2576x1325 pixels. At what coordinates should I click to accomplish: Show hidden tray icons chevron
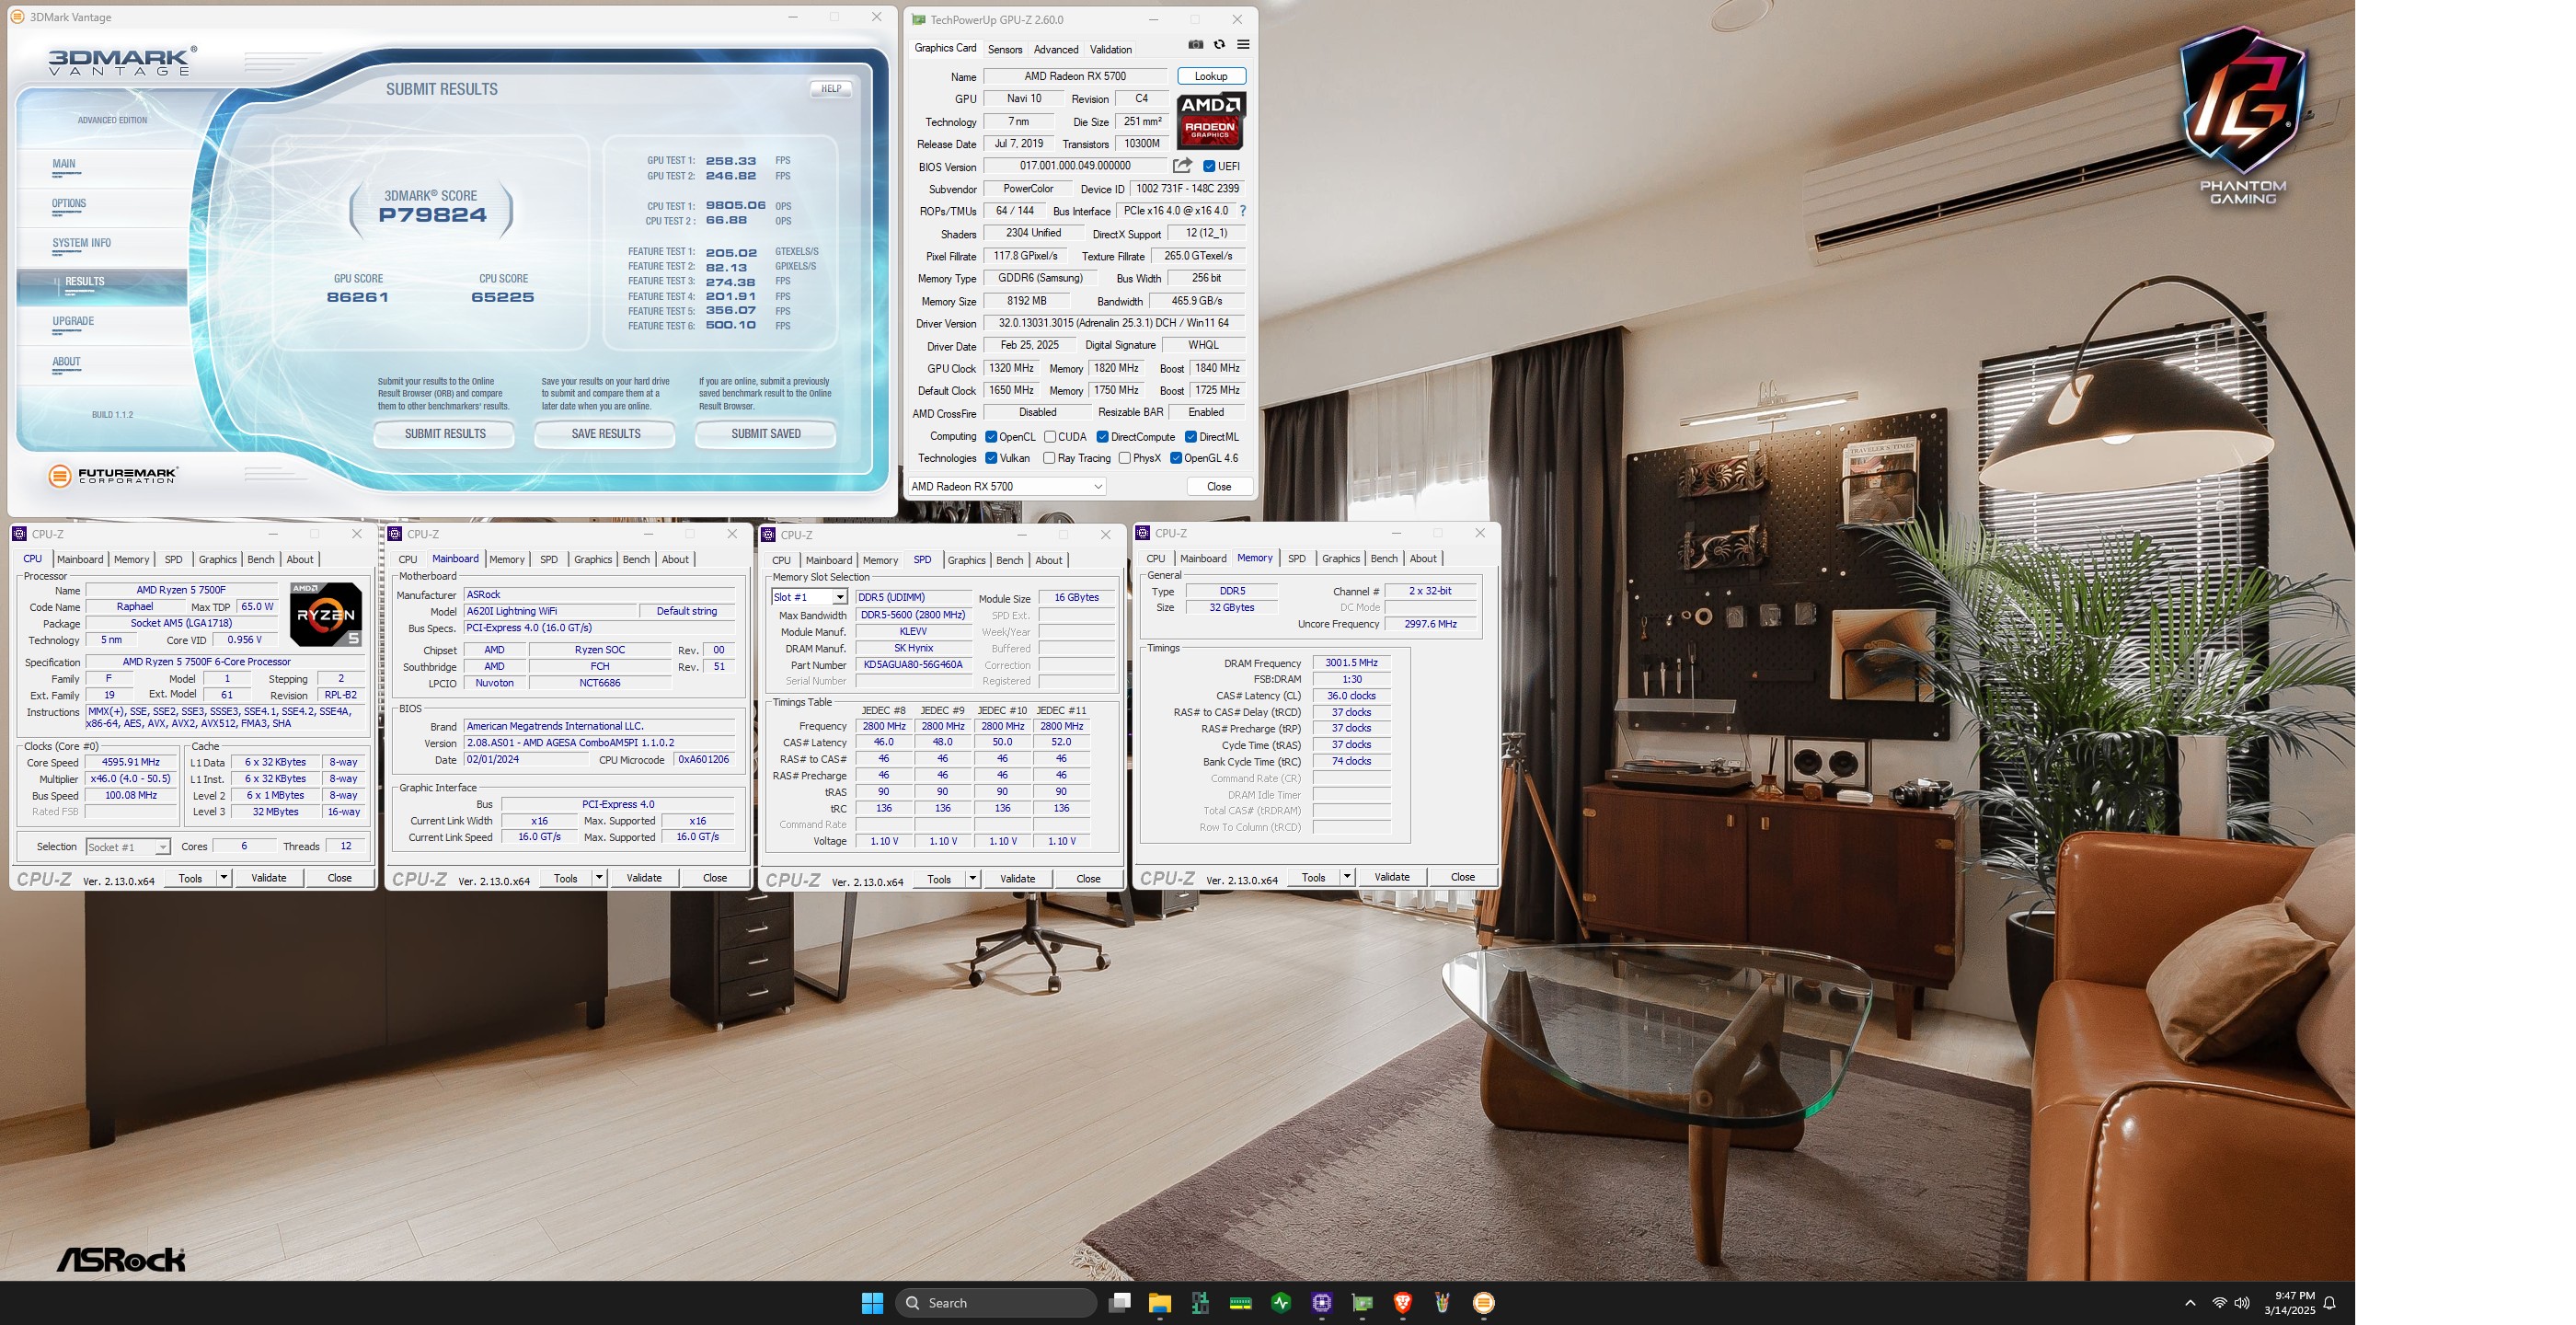[2190, 1303]
